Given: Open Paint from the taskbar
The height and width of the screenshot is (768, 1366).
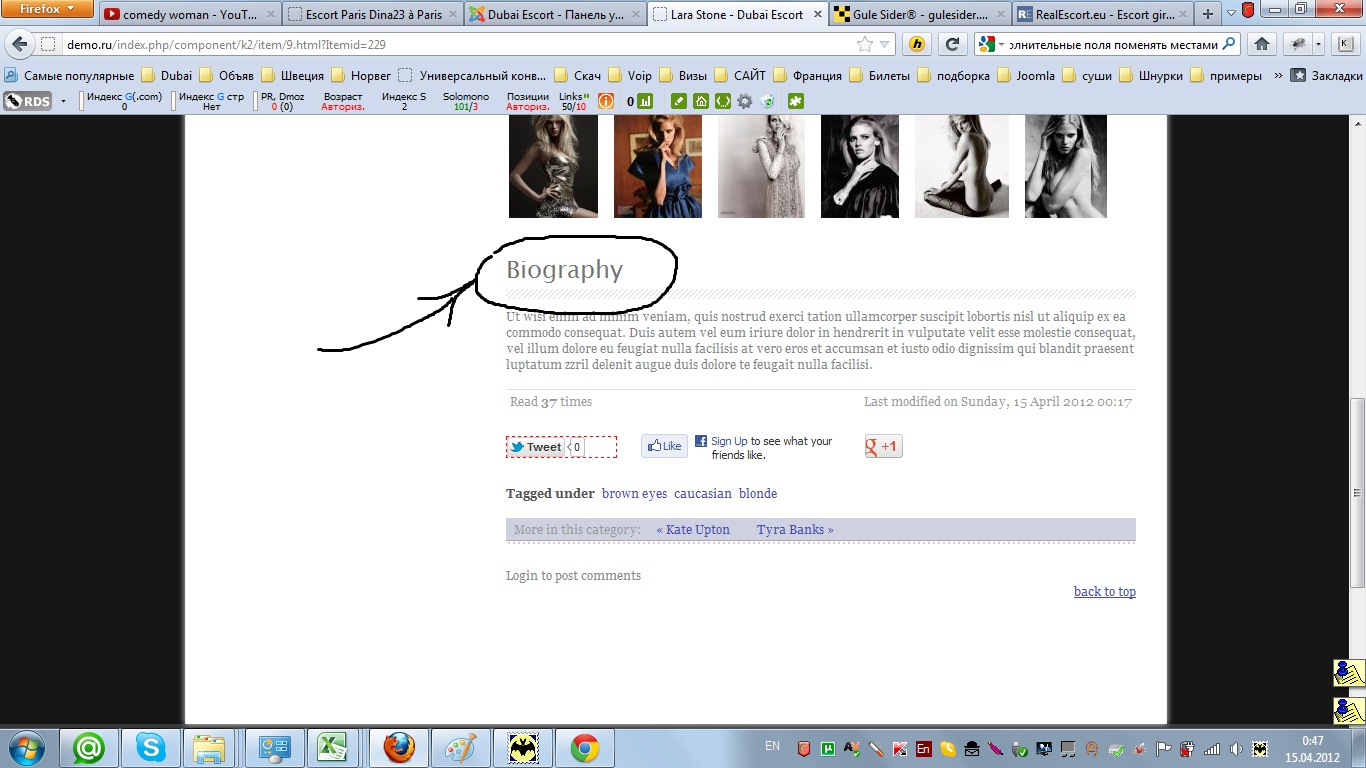Looking at the screenshot, I should click(x=461, y=748).
